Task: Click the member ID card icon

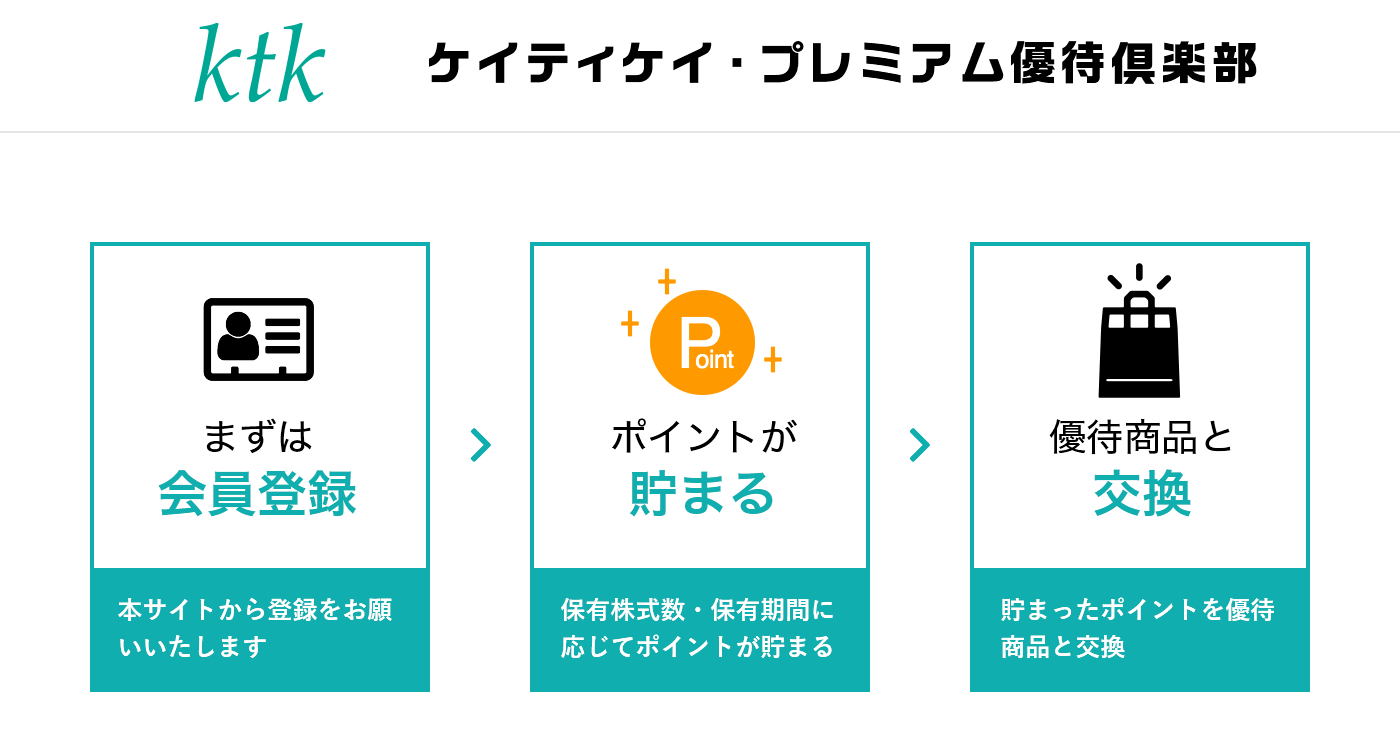Action: pyautogui.click(x=259, y=339)
